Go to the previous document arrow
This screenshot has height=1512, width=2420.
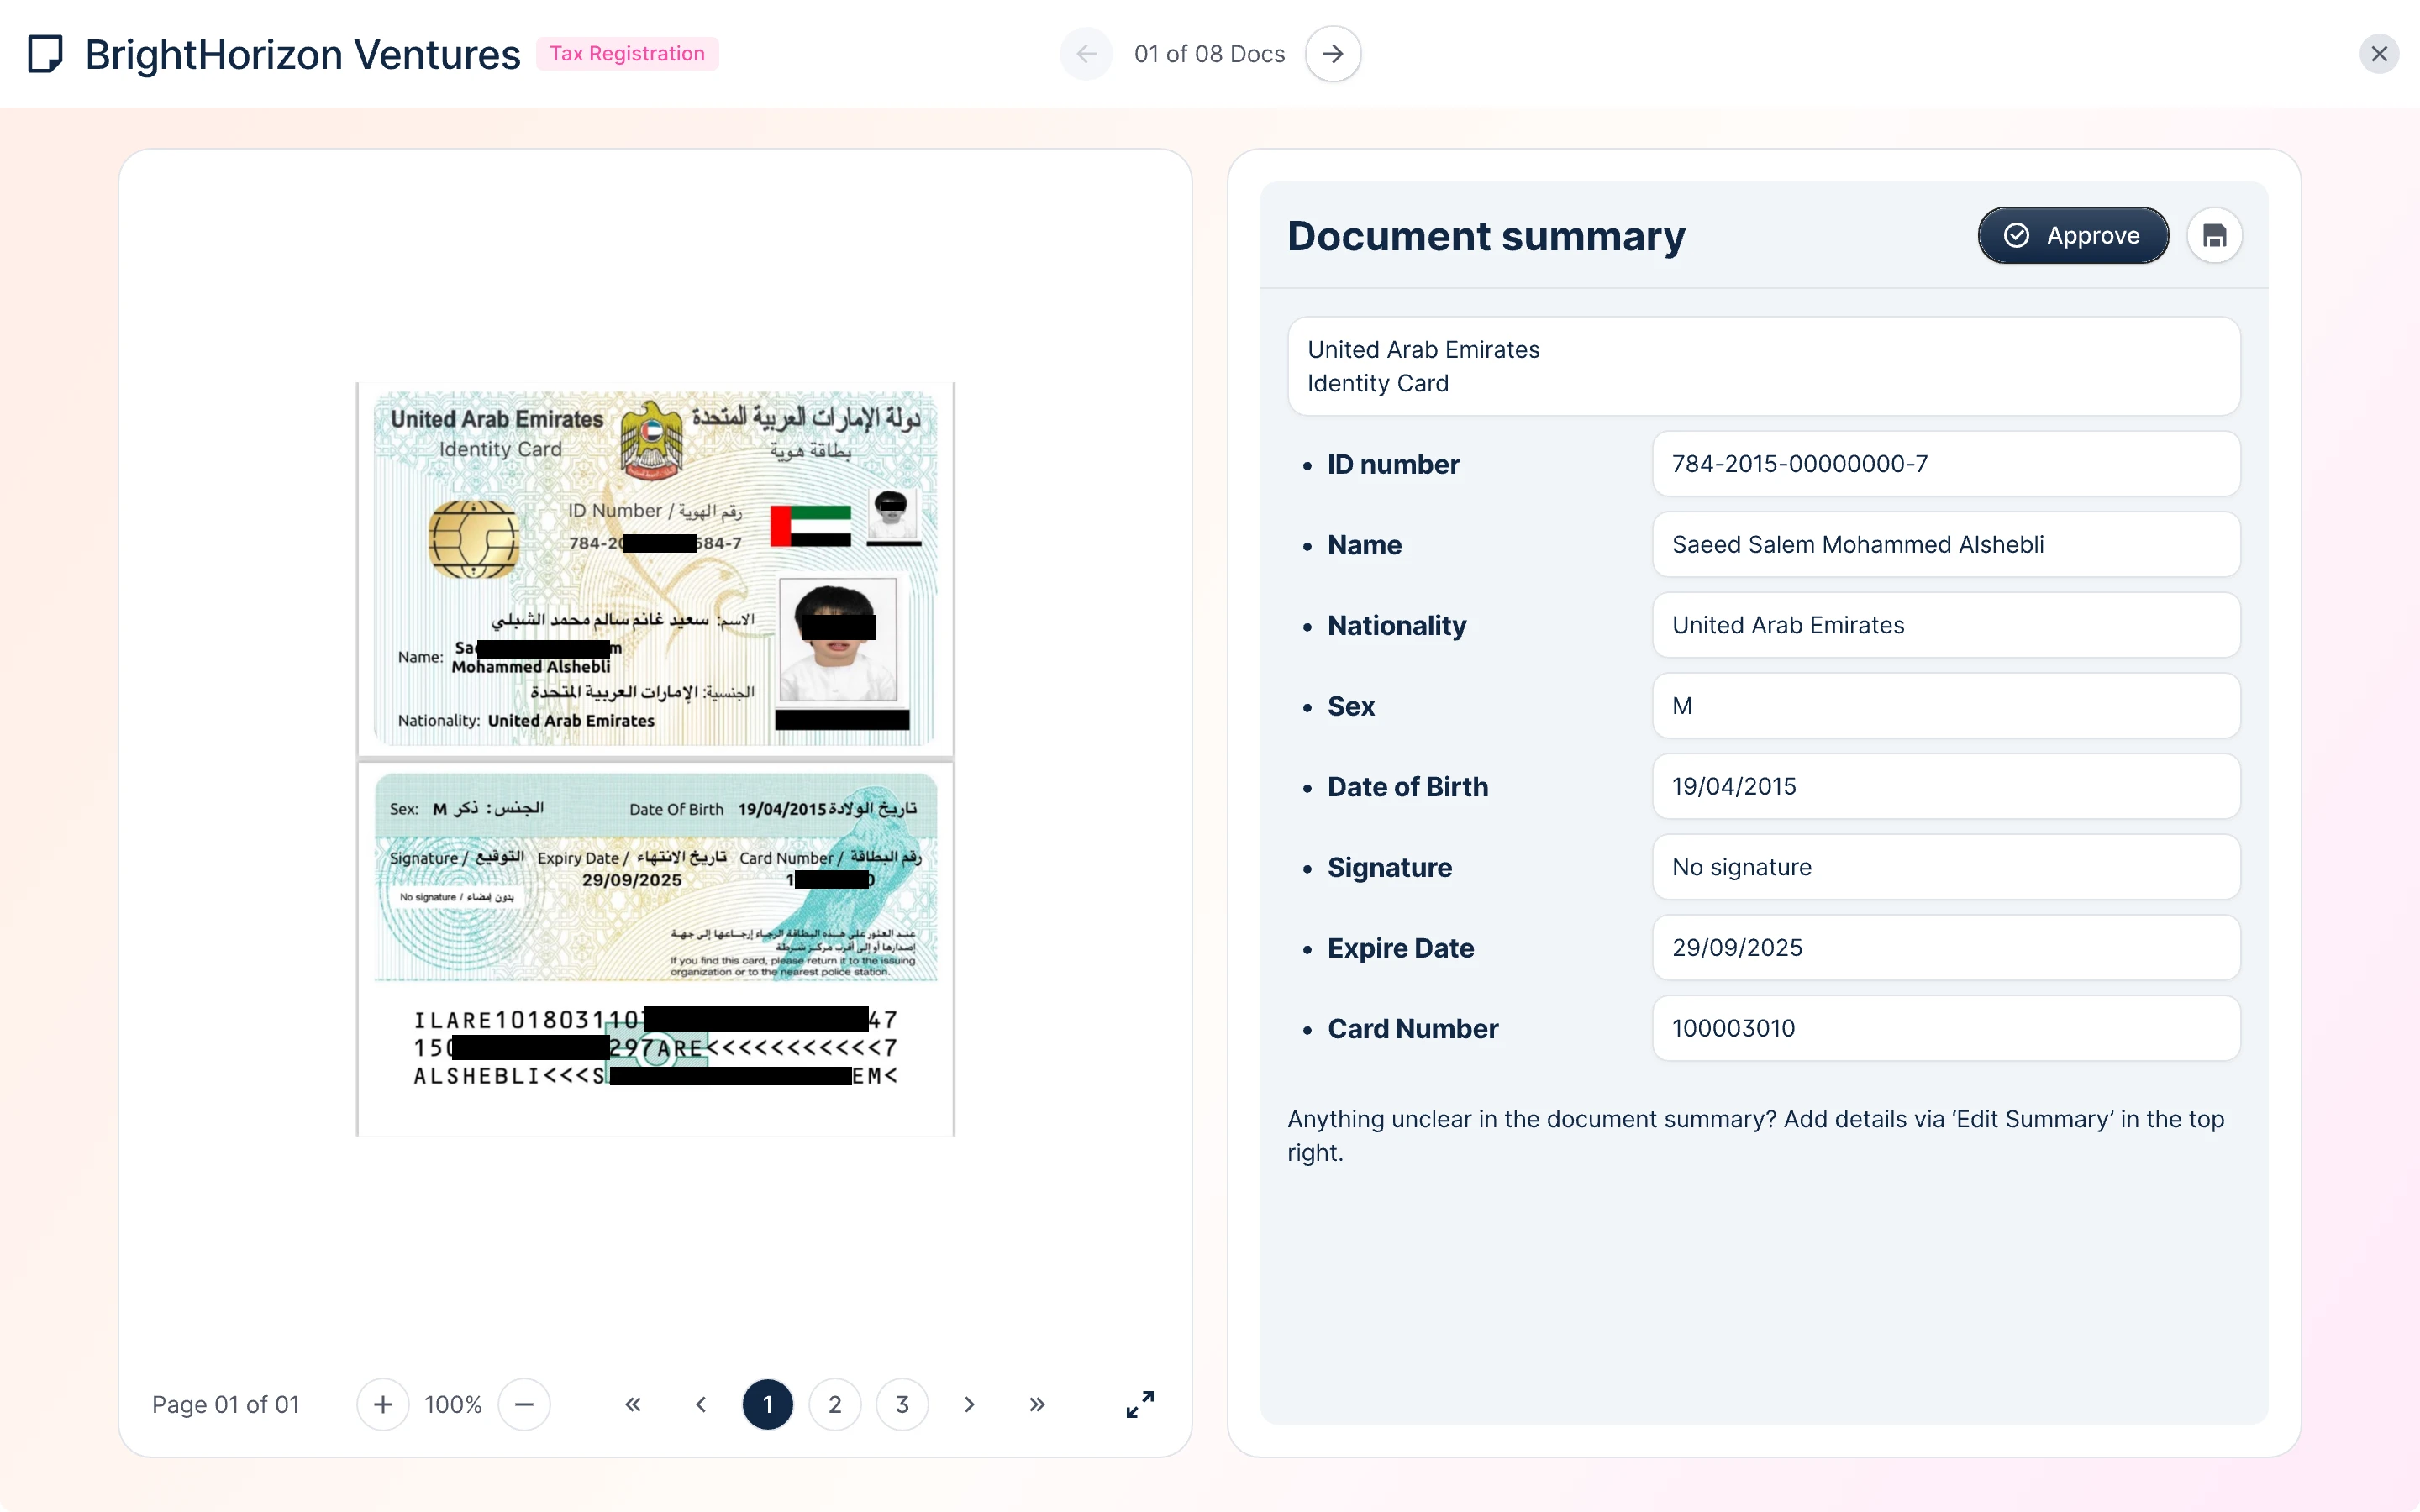click(1086, 54)
